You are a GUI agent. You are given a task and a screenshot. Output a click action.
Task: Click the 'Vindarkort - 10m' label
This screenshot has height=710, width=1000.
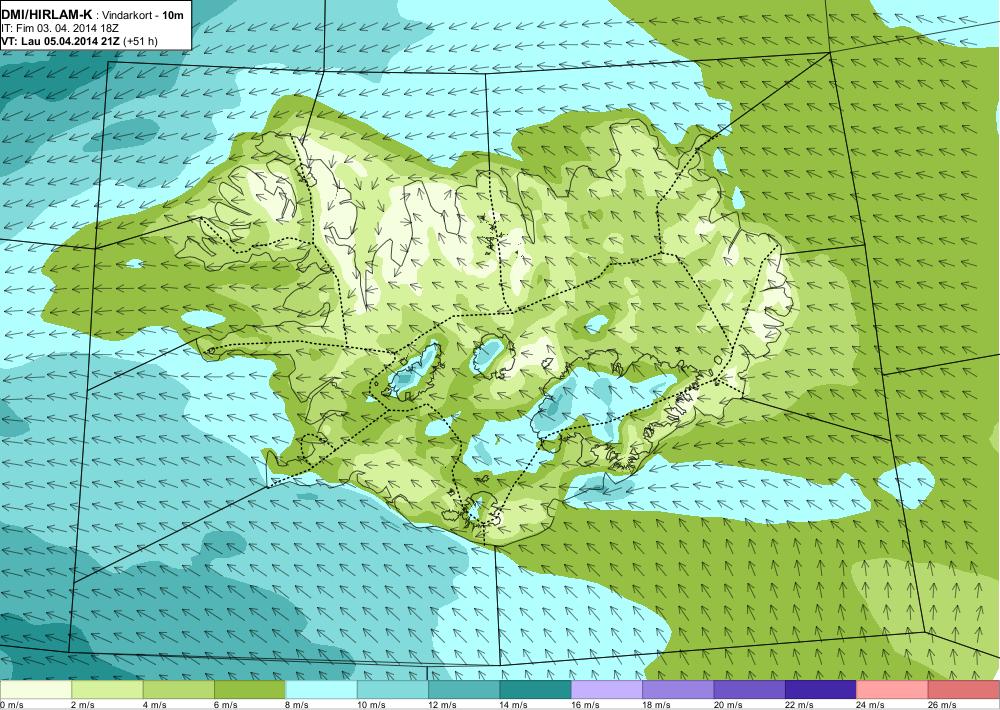[x=142, y=15]
